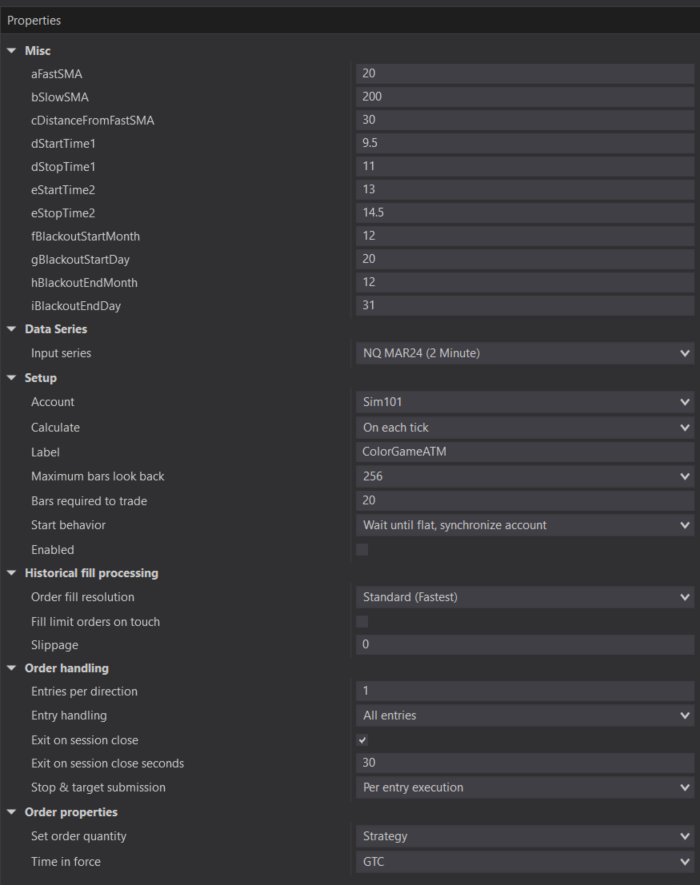Image resolution: width=700 pixels, height=885 pixels.
Task: Open the Start behavior dropdown
Action: pyautogui.click(x=524, y=525)
